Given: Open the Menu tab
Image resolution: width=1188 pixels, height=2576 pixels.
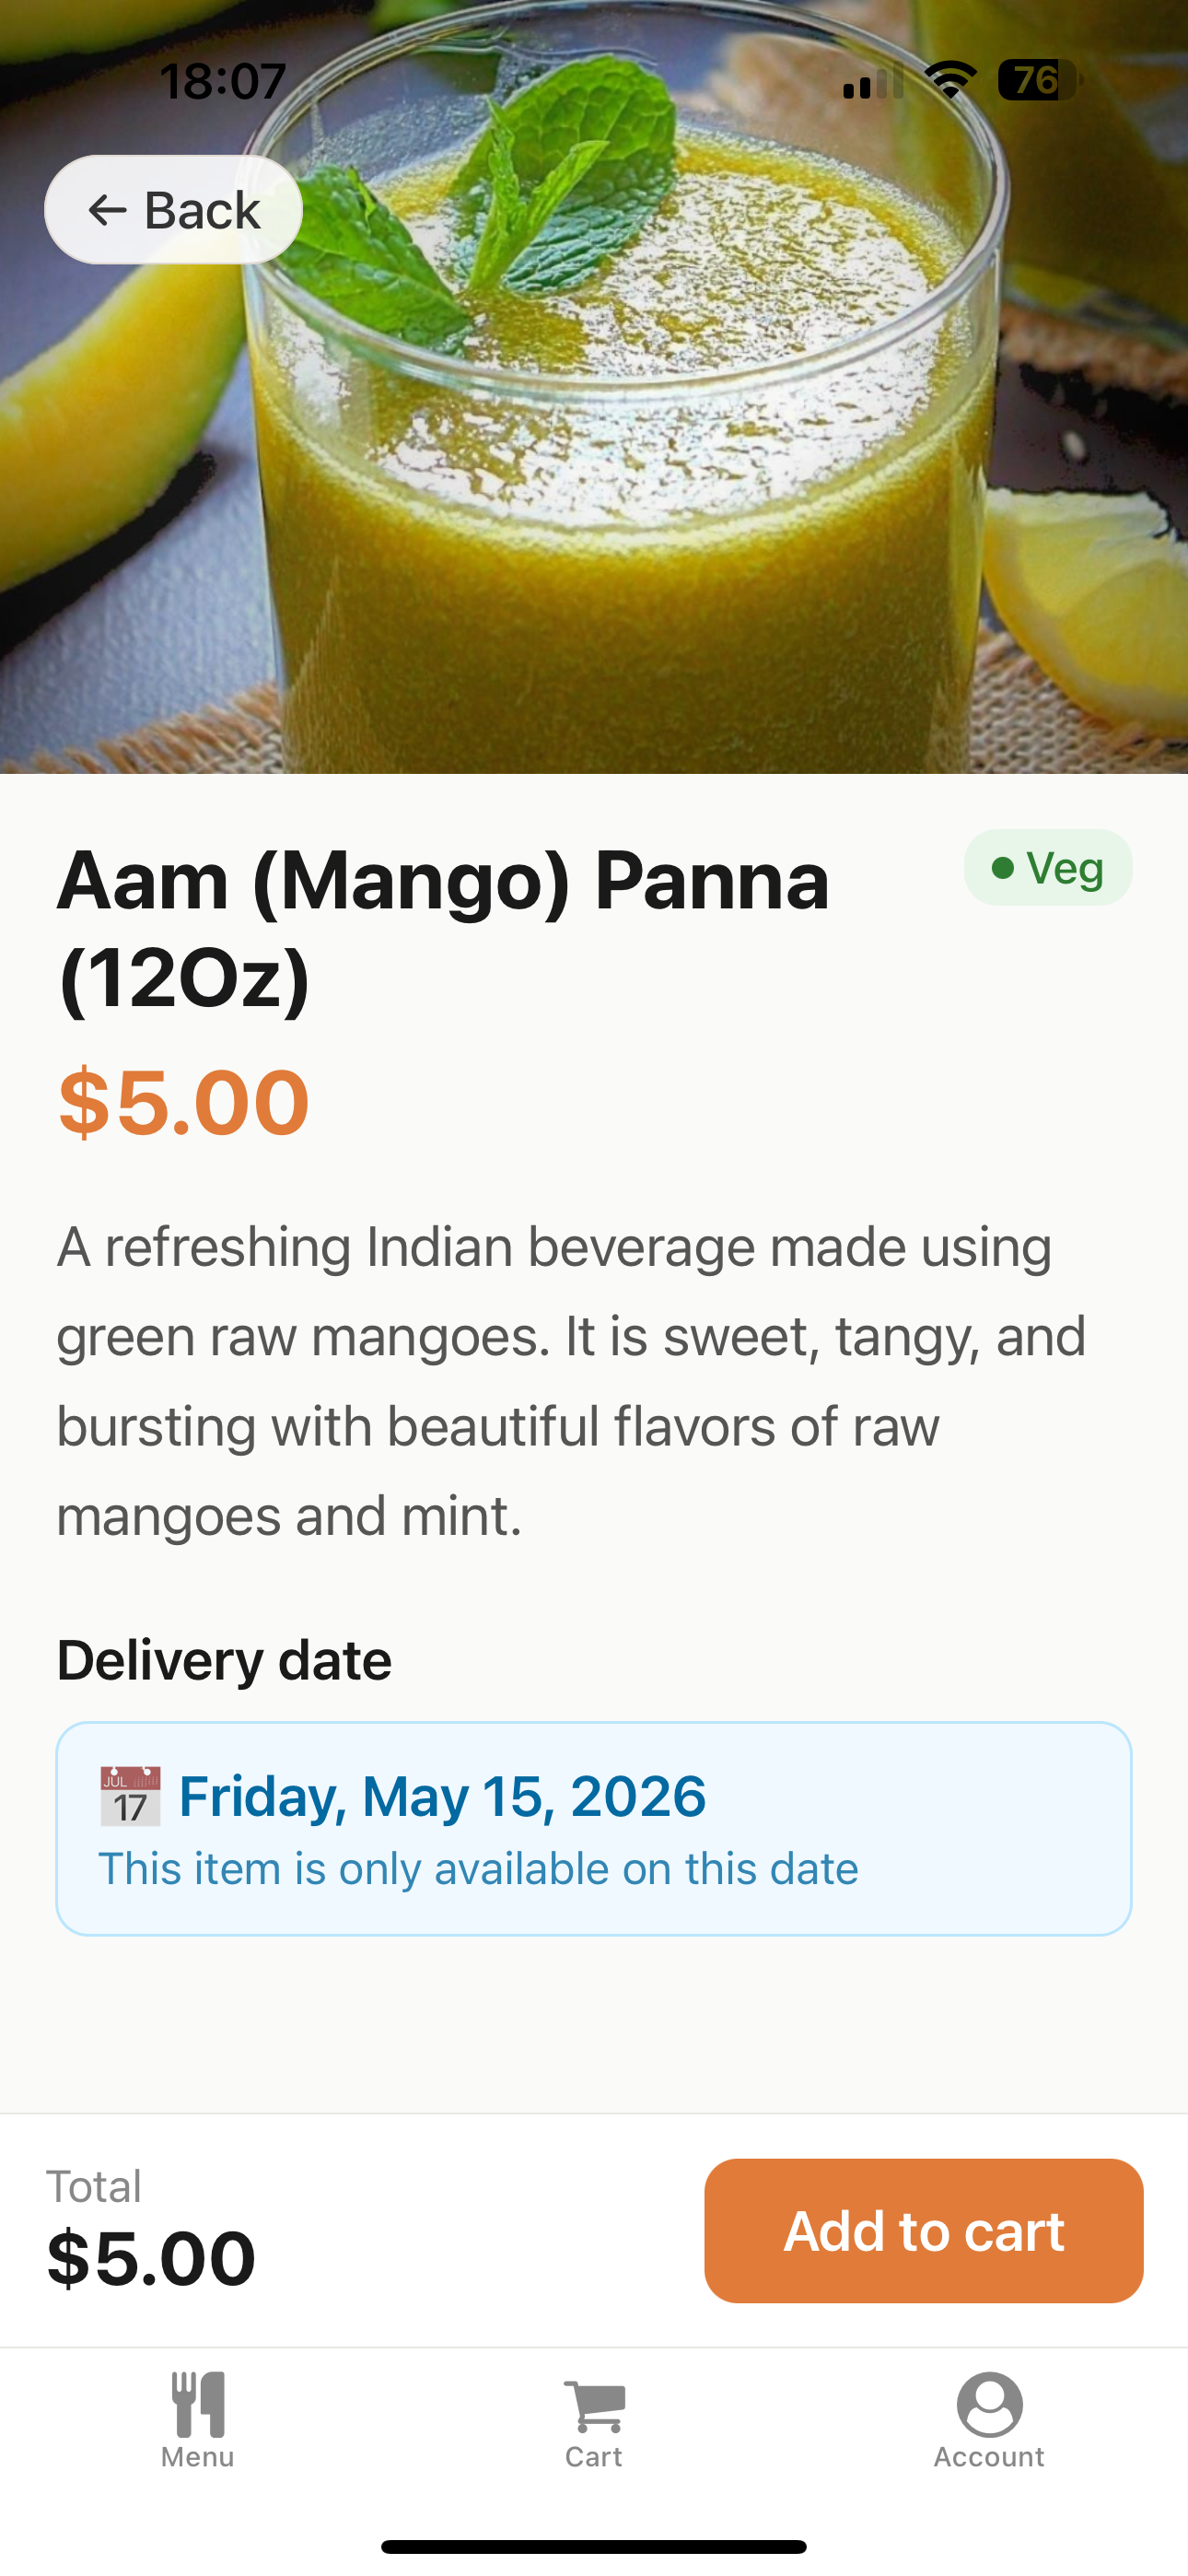Looking at the screenshot, I should coord(198,2420).
